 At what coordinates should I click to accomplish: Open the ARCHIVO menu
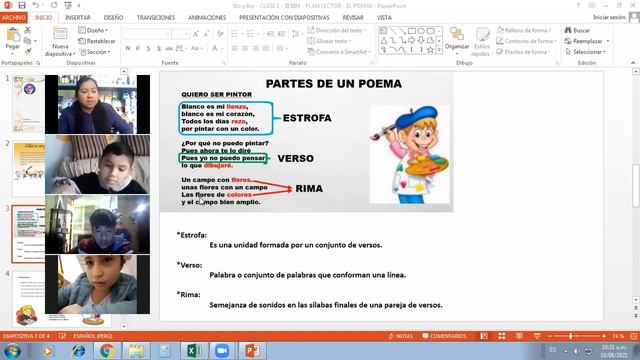[x=13, y=18]
